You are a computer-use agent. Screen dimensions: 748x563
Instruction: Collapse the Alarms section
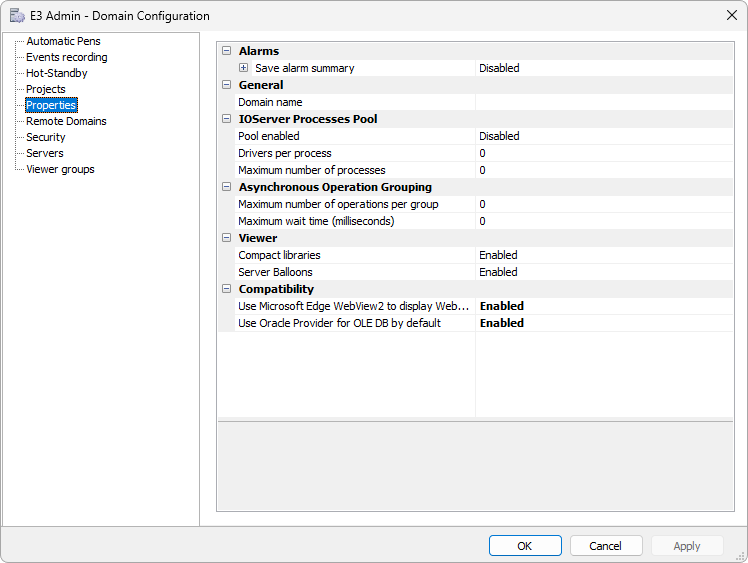[227, 51]
